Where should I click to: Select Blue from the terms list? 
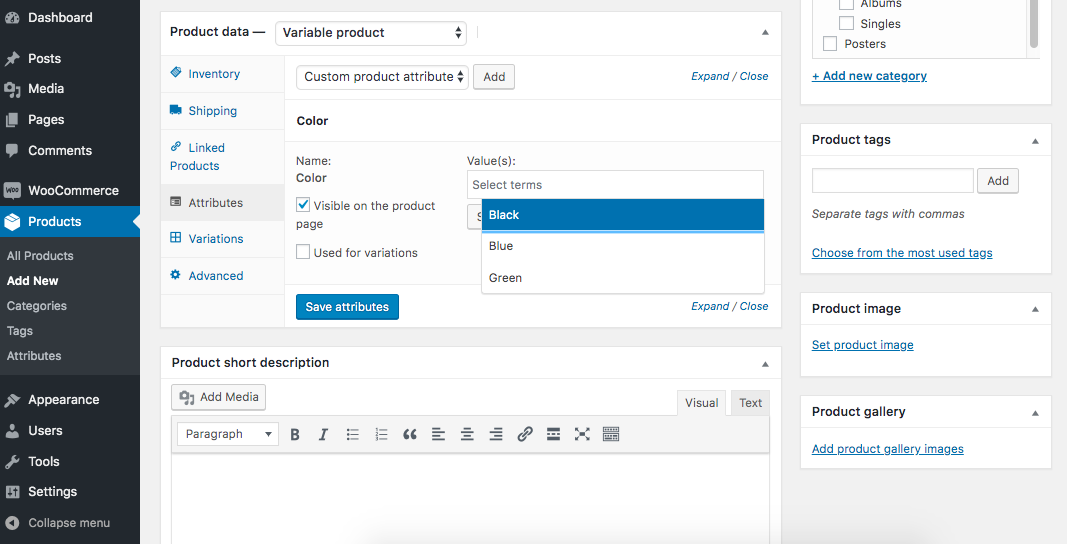coord(501,246)
